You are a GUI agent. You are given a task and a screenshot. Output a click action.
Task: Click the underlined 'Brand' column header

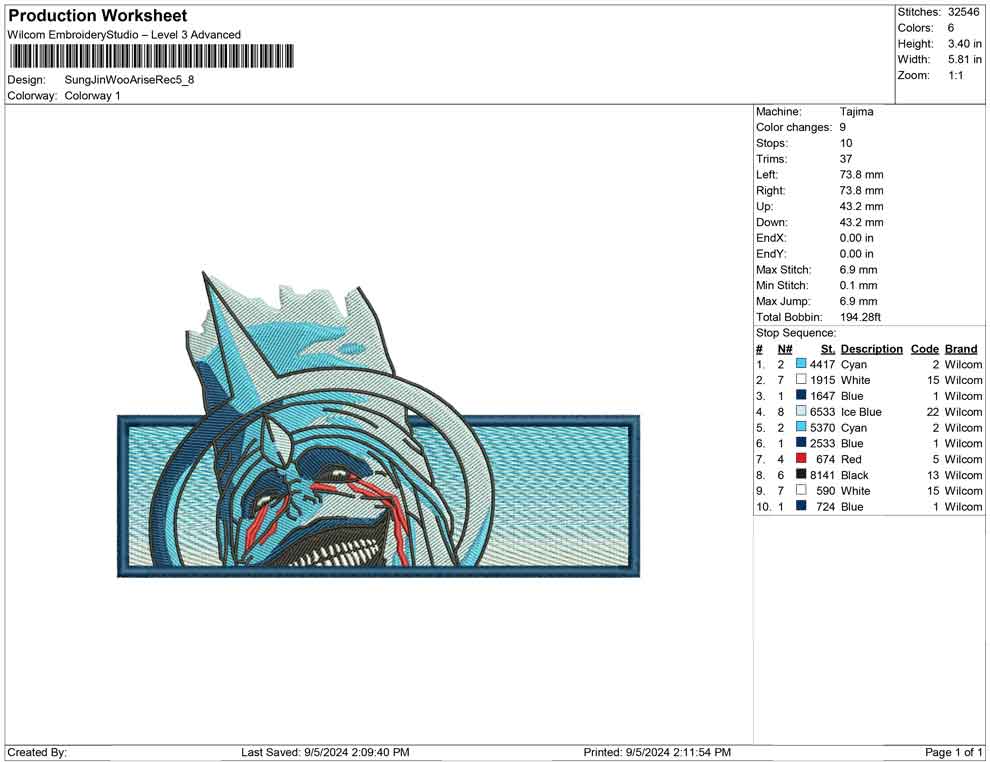pos(961,349)
